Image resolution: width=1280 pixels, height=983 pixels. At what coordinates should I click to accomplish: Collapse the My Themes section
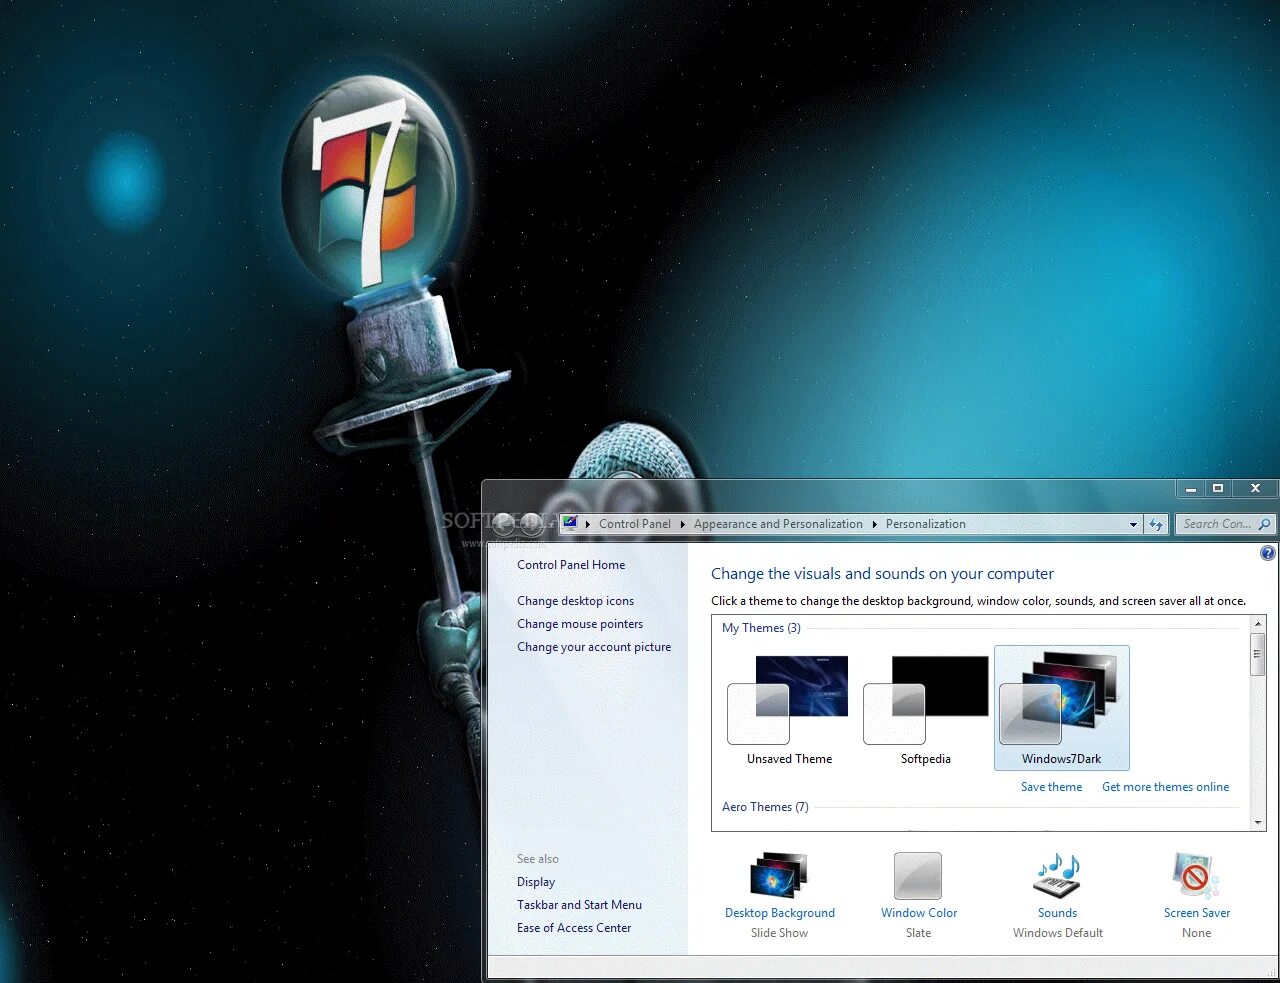(762, 628)
